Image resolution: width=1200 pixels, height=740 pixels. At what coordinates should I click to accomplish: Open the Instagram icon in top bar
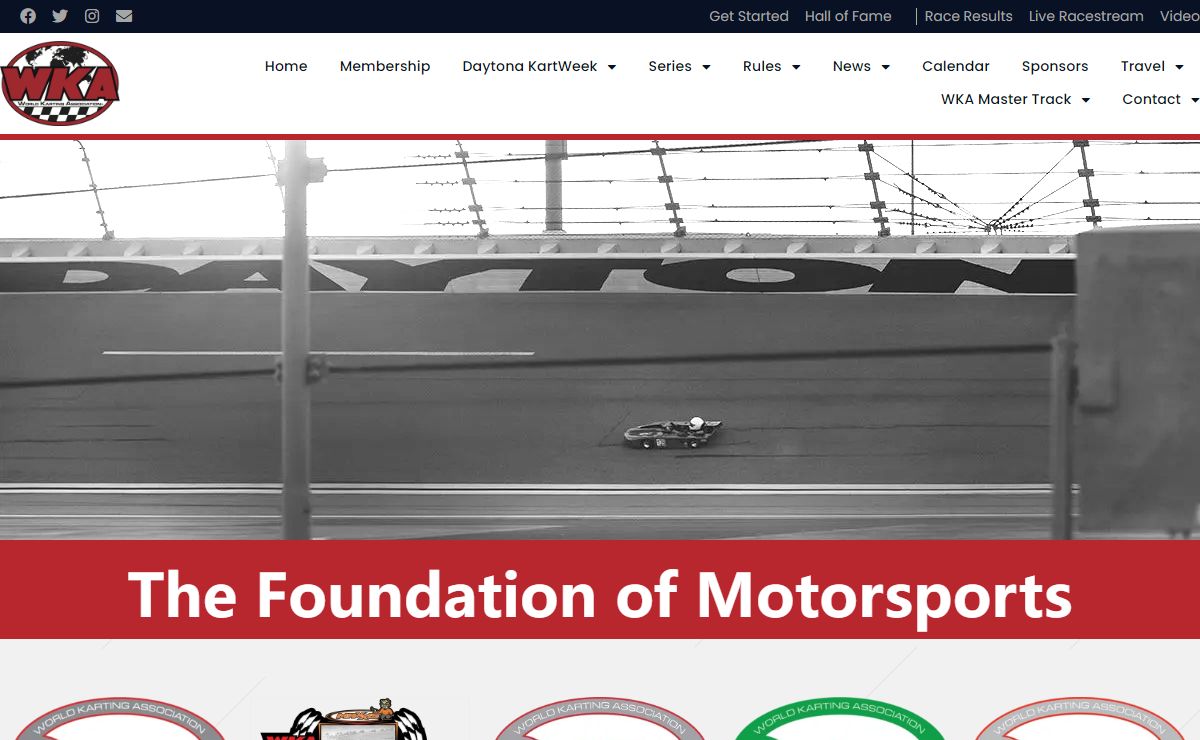92,16
